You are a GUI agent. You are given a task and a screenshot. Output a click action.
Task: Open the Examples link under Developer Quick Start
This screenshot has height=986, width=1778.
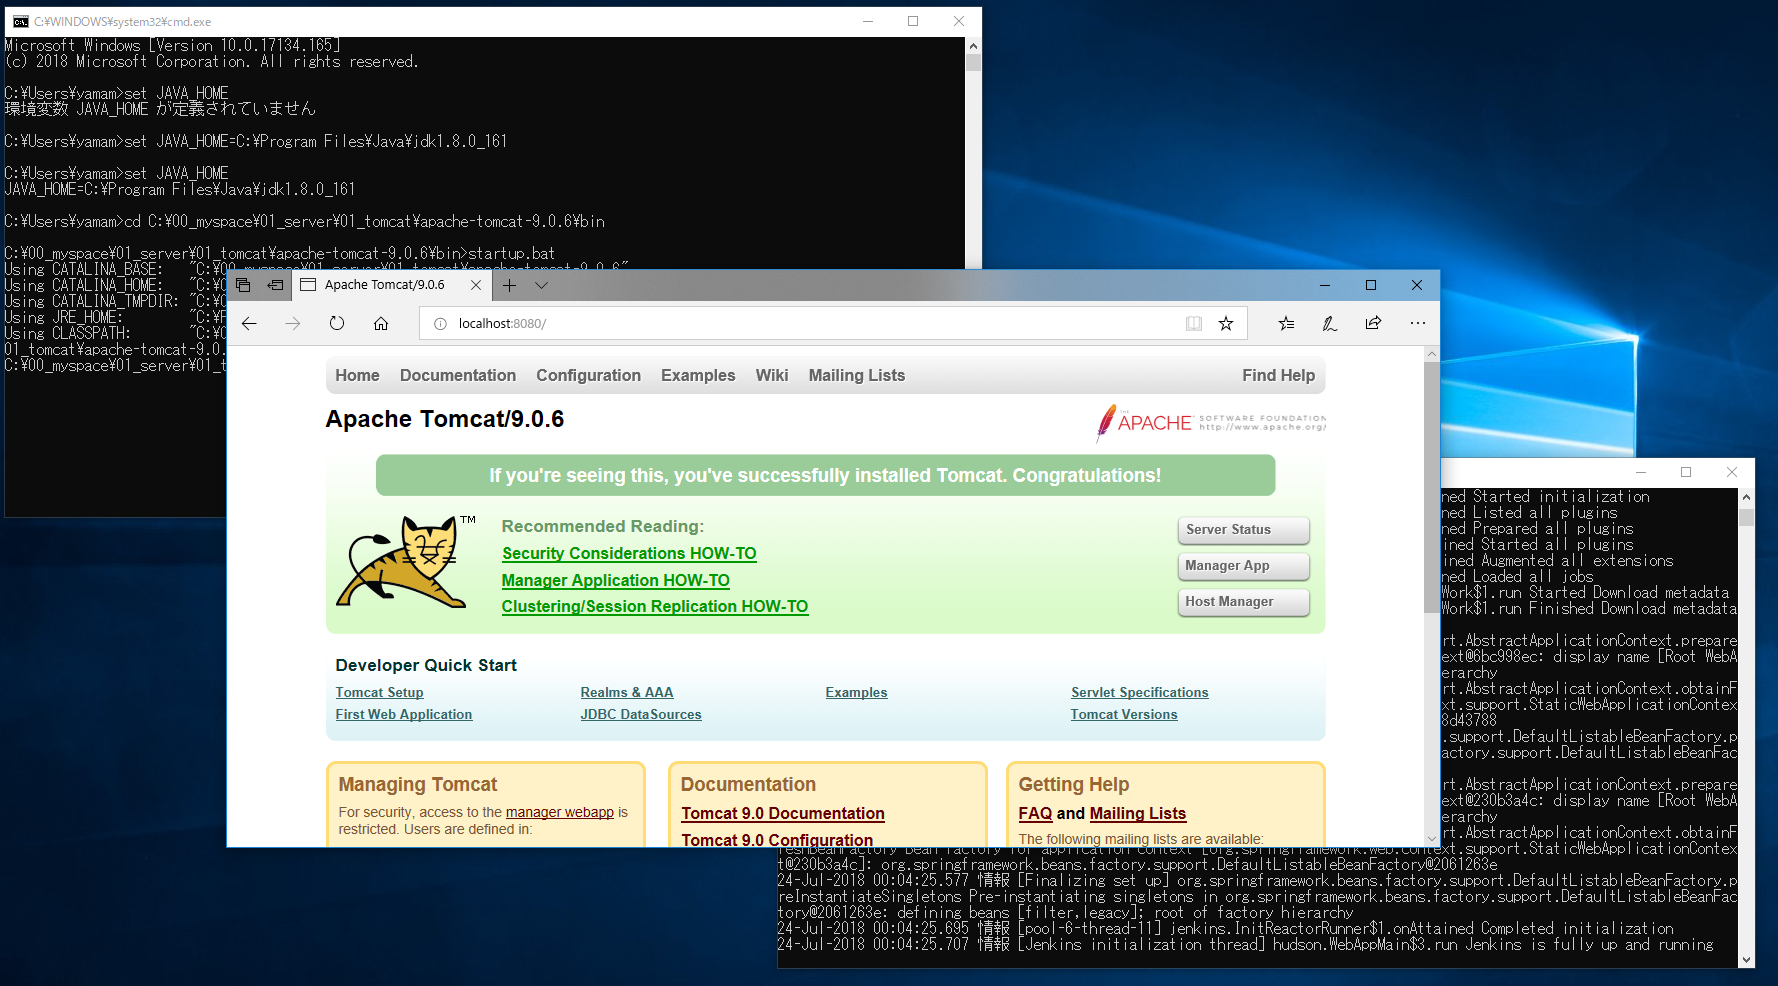pos(856,692)
